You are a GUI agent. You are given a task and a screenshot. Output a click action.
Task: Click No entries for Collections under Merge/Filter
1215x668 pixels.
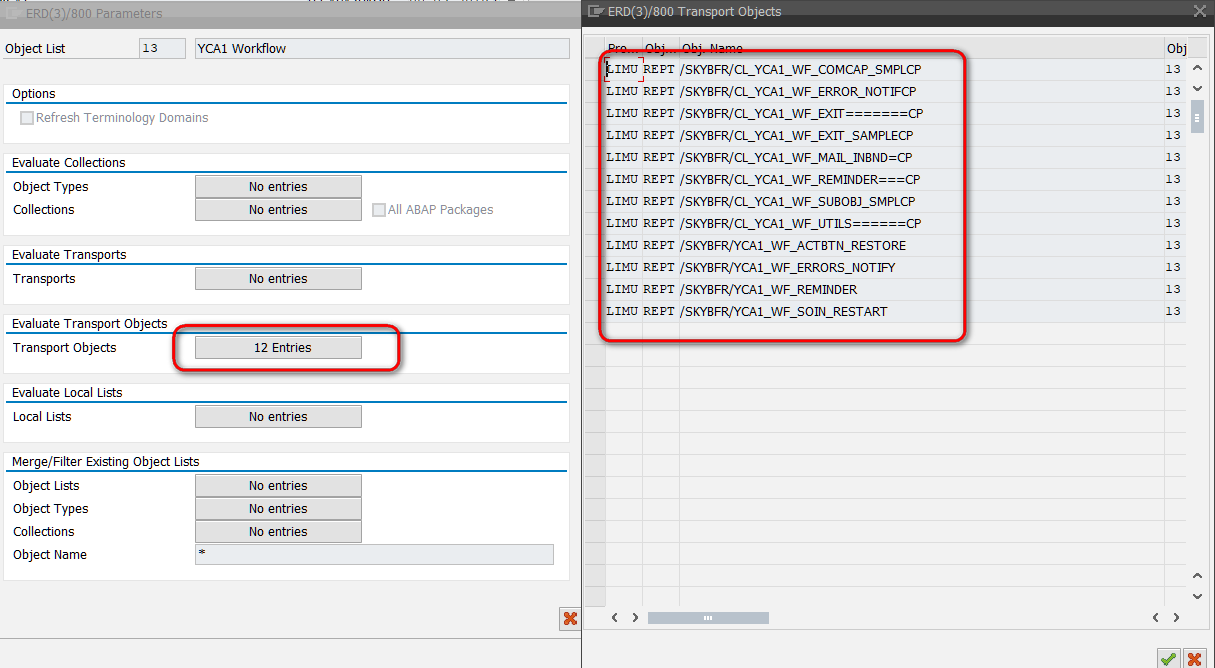278,531
